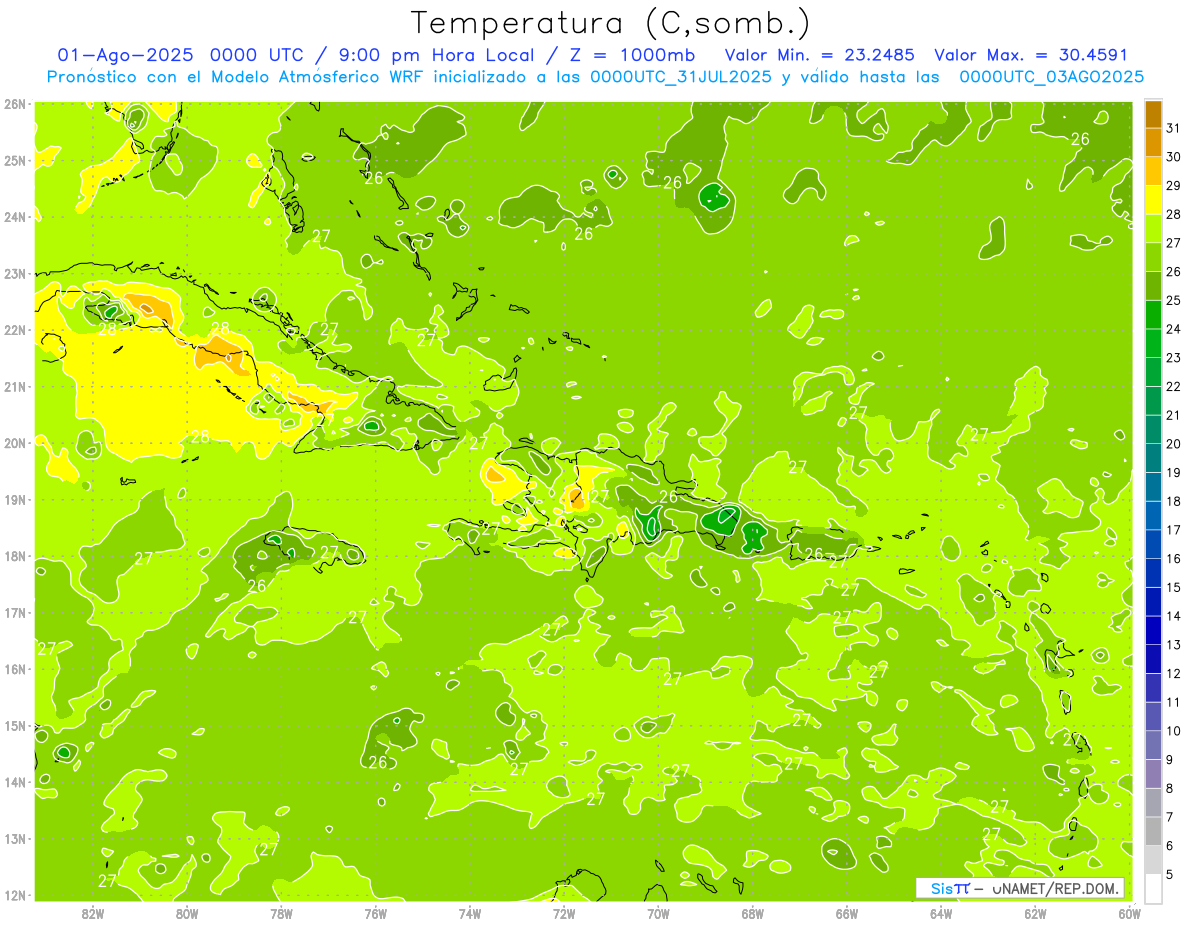Click the 12N latitude axis label
1200x927 pixels.
click(15, 895)
